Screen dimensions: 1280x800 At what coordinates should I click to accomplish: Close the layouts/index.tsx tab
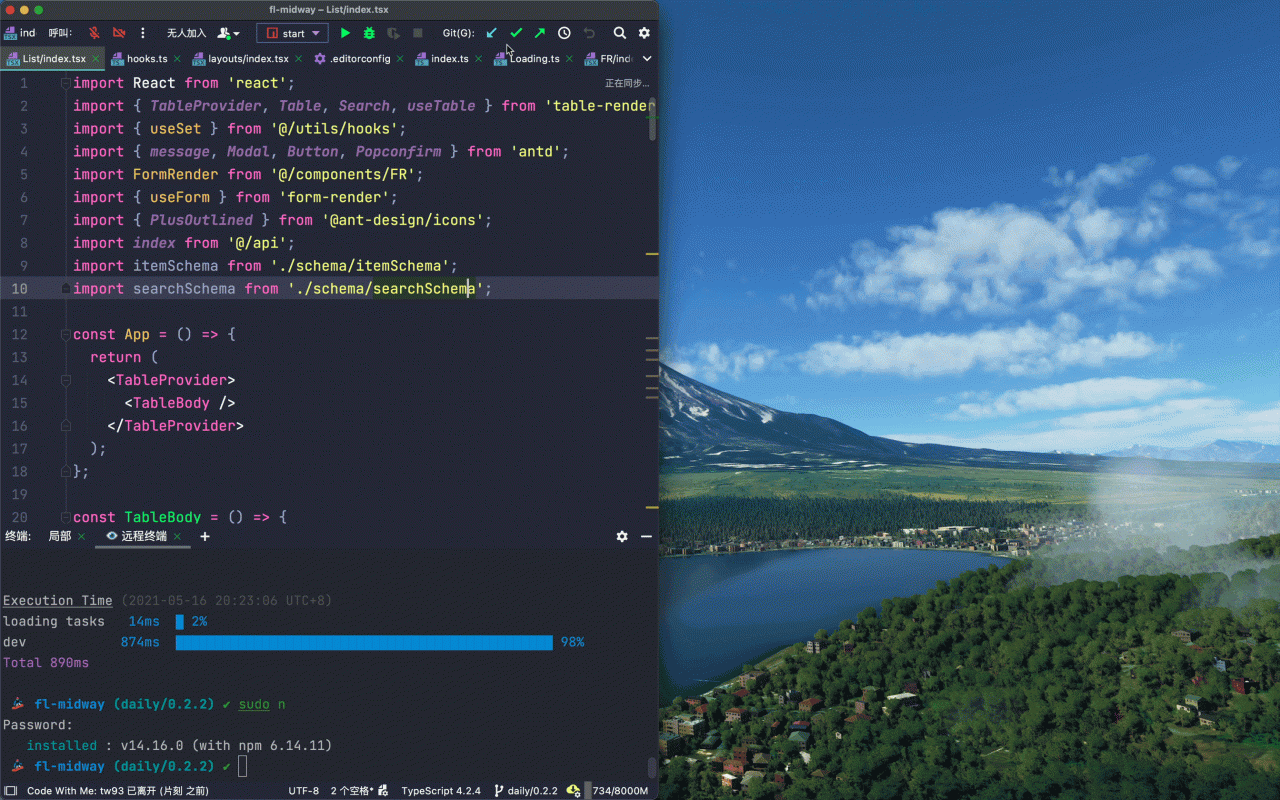300,59
